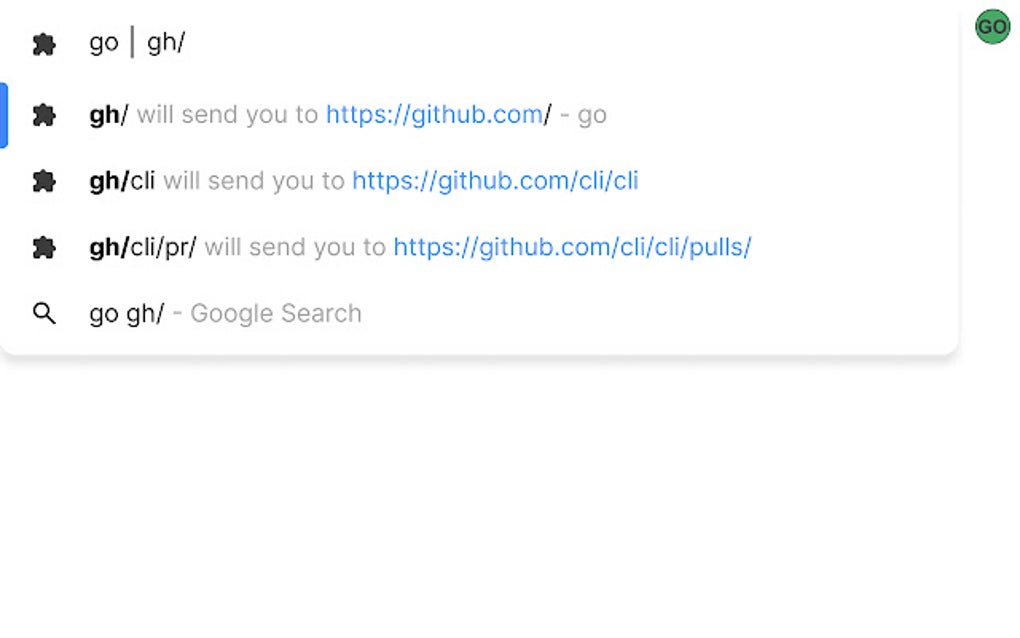Viewport: 1020px width, 638px height.
Task: Click the 'go' keyword label in the address bar
Action: tap(104, 43)
